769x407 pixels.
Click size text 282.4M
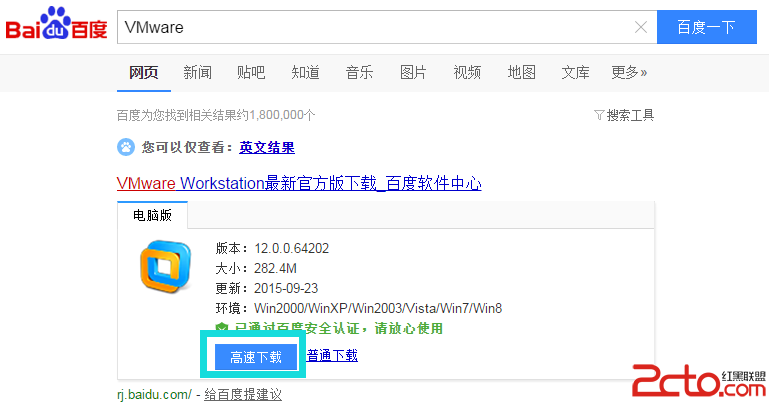tap(275, 268)
